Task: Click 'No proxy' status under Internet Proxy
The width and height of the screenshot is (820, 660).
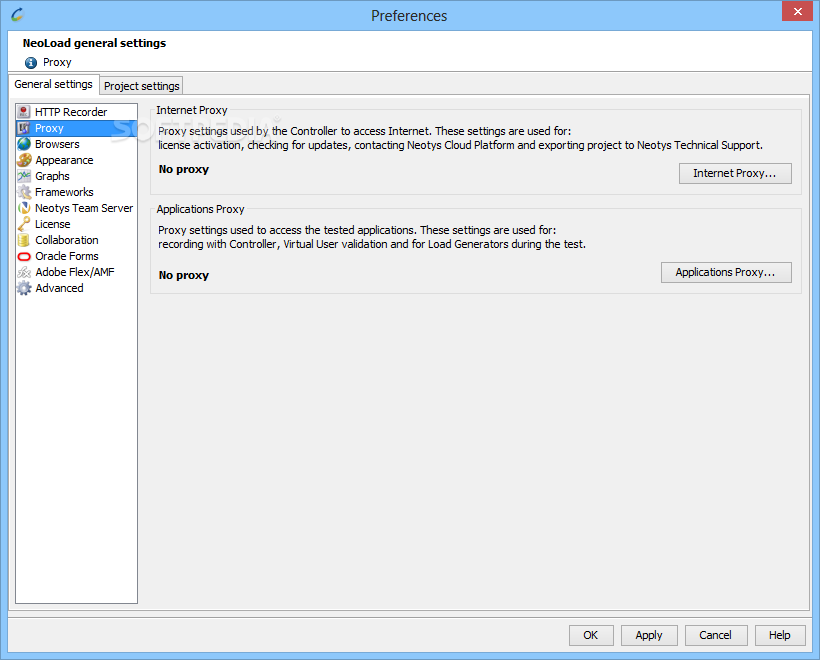Action: click(184, 169)
